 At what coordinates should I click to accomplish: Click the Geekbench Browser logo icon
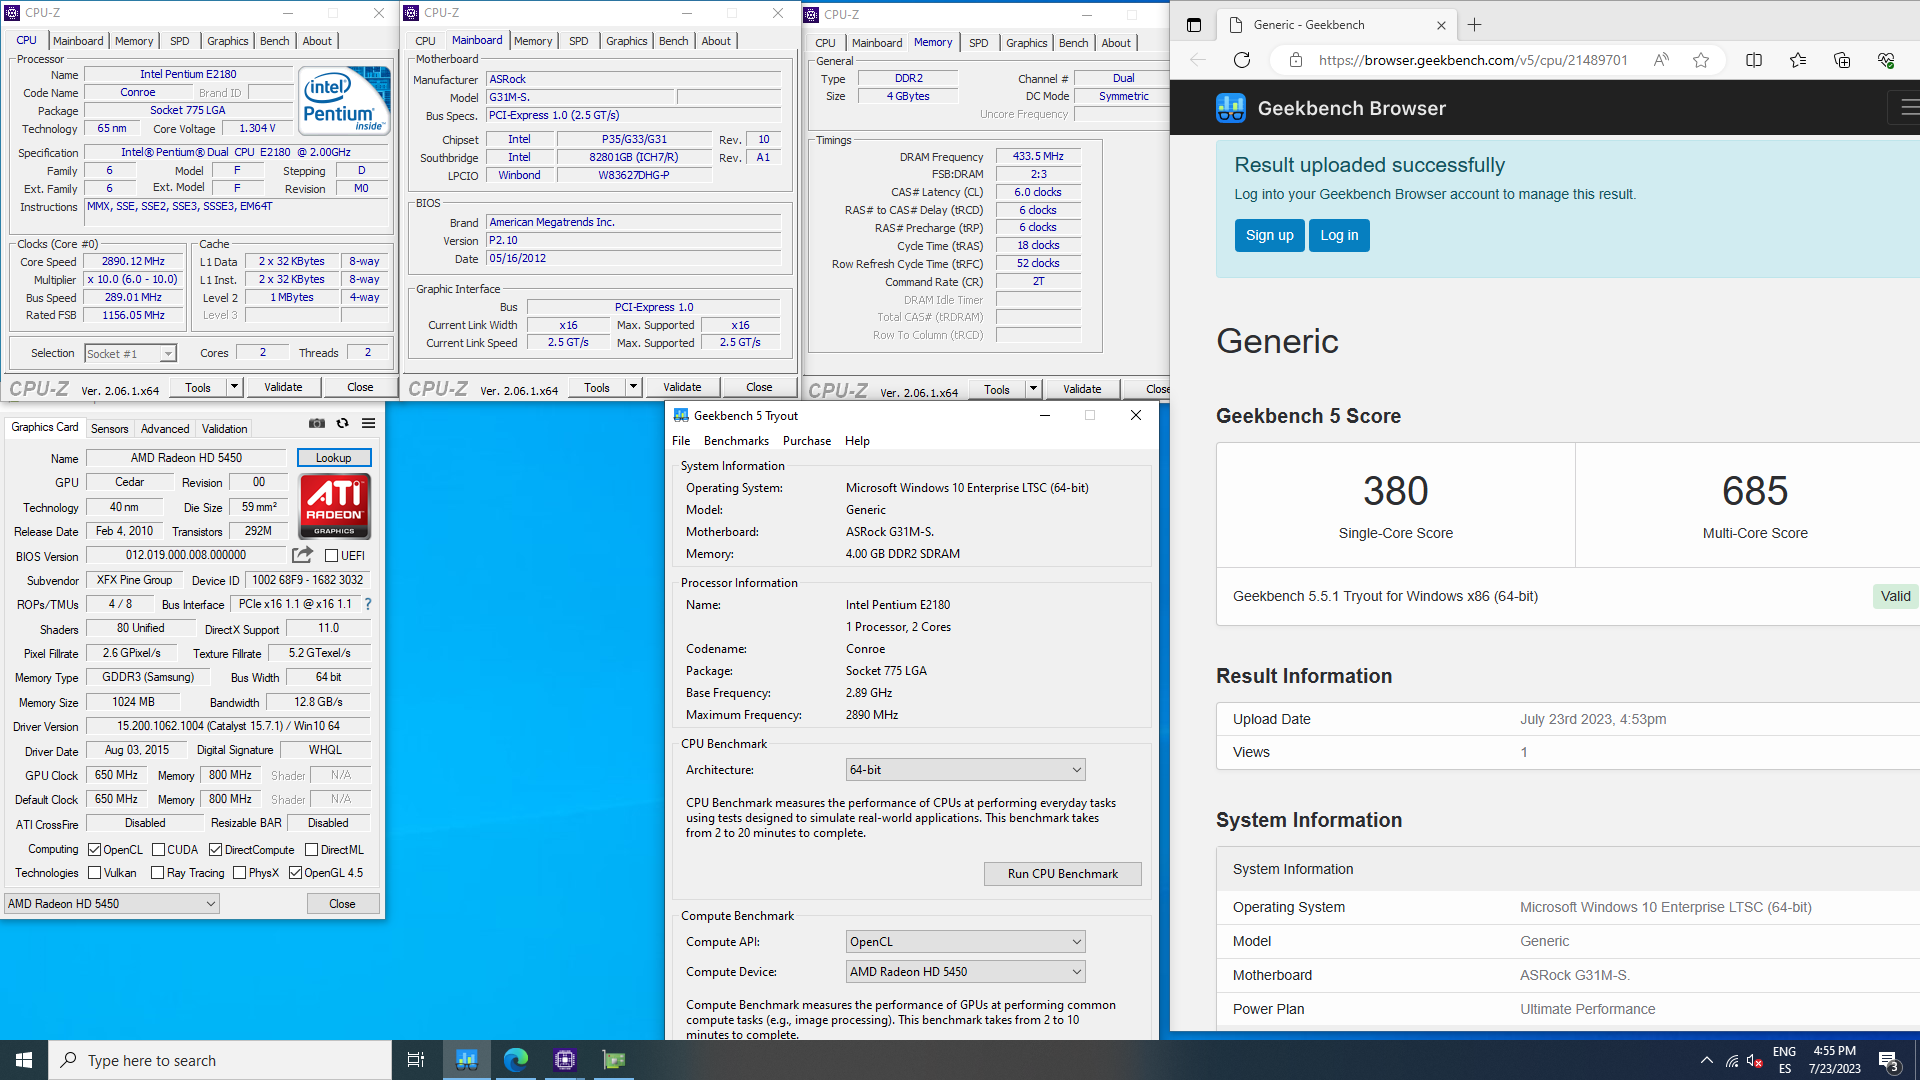(1231, 108)
